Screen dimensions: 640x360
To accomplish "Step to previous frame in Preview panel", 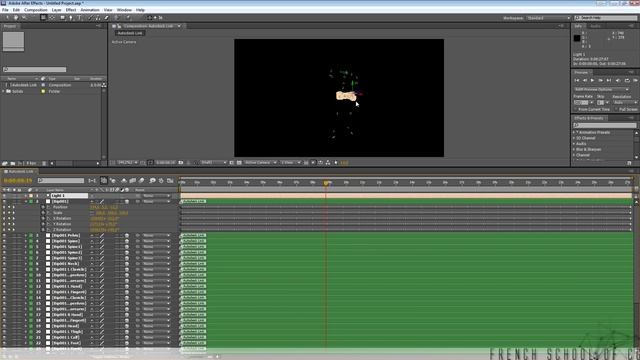I will point(584,80).
